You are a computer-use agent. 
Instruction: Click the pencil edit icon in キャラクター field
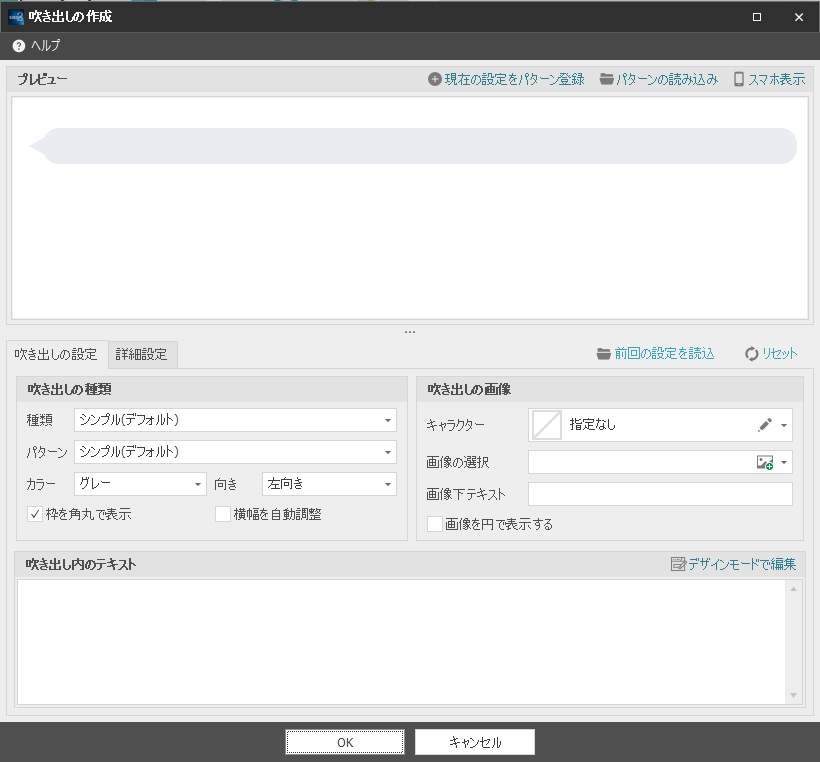(765, 425)
